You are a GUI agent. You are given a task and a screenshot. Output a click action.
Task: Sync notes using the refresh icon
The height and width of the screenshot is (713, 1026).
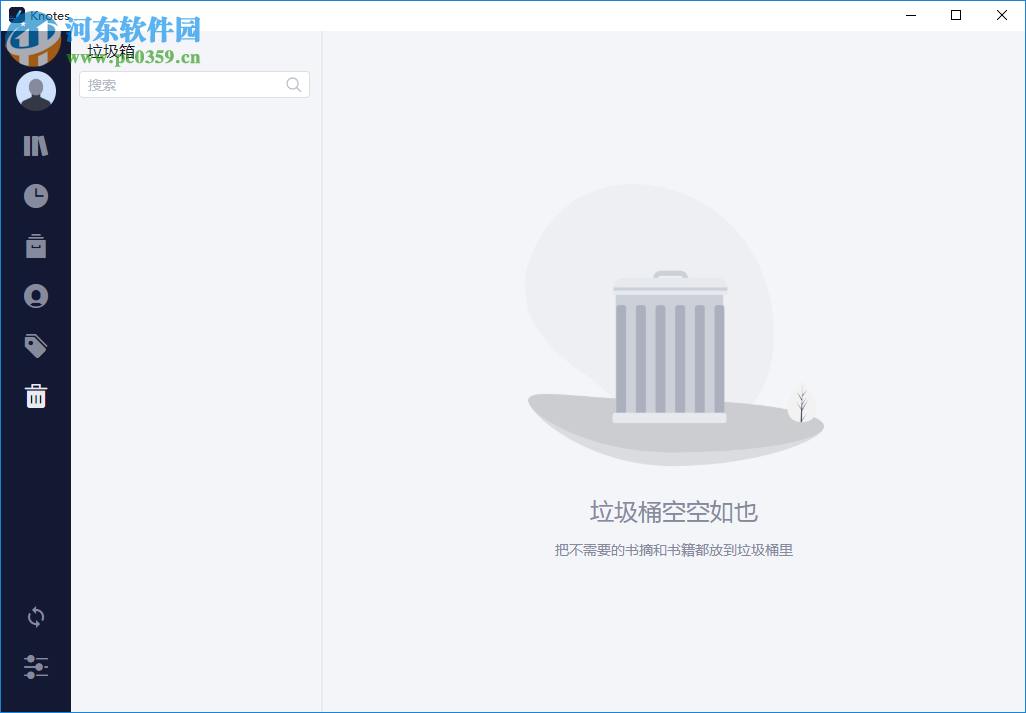[35, 617]
